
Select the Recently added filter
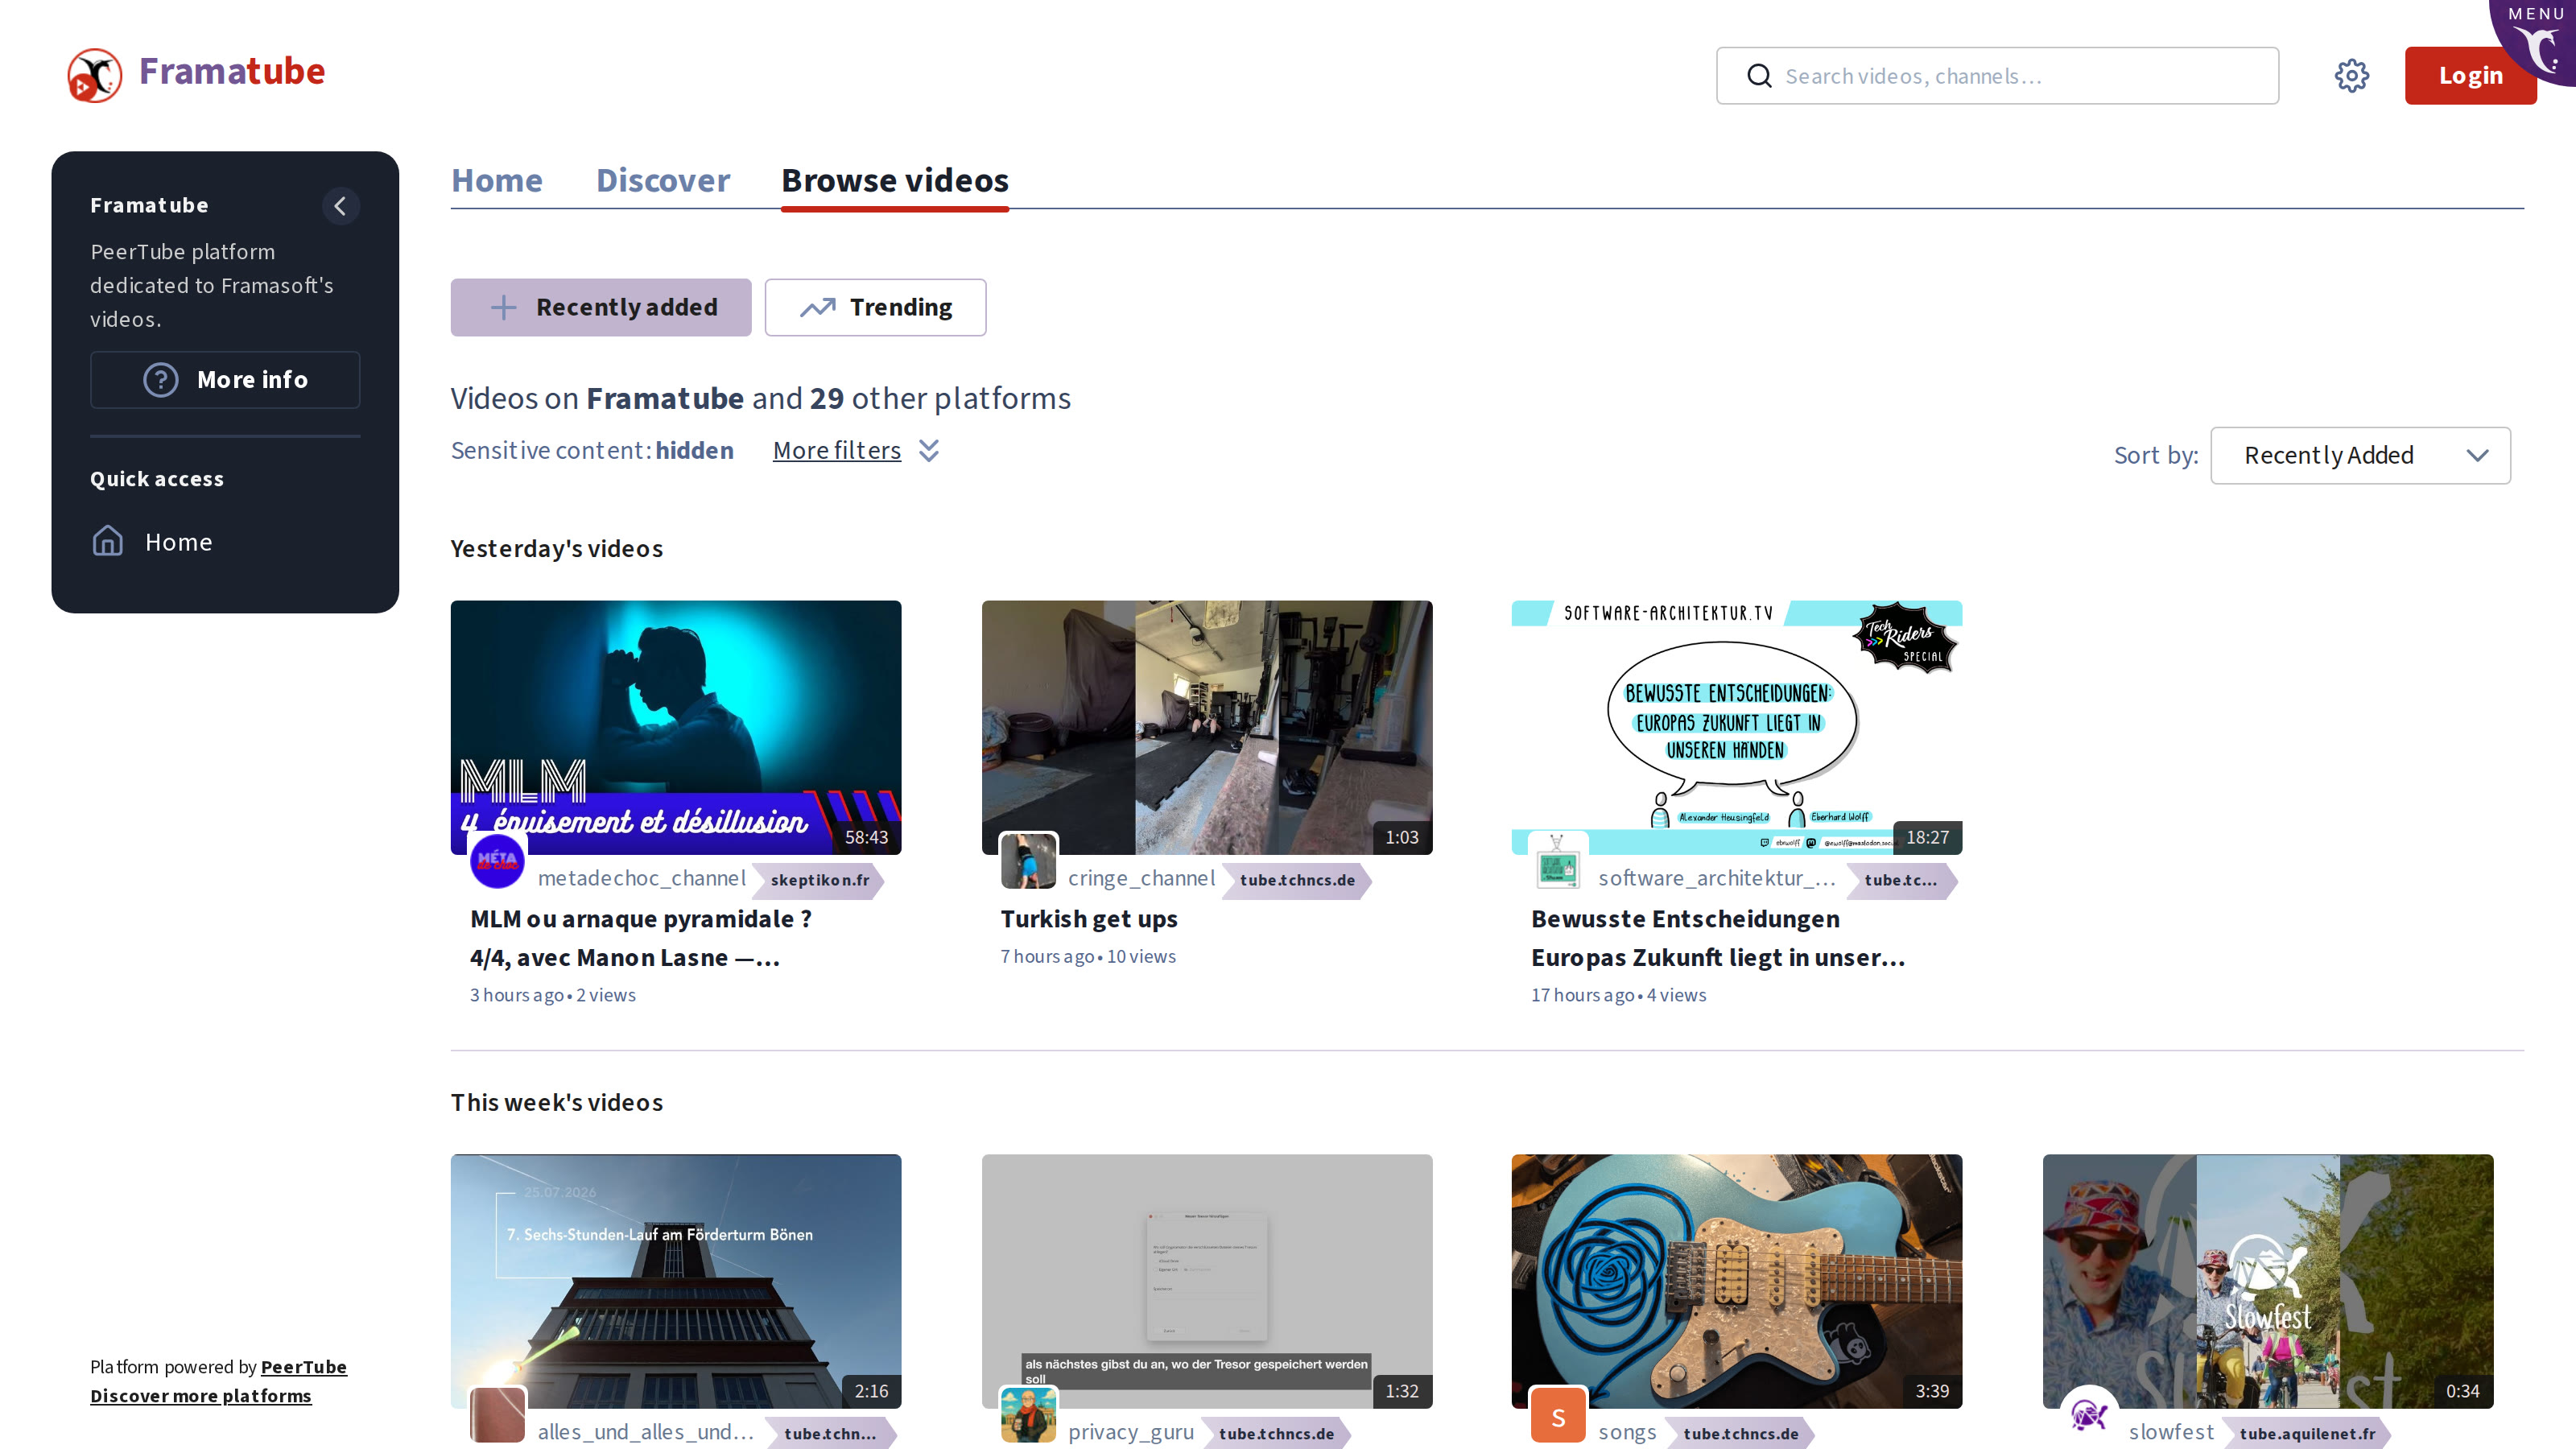coord(601,307)
